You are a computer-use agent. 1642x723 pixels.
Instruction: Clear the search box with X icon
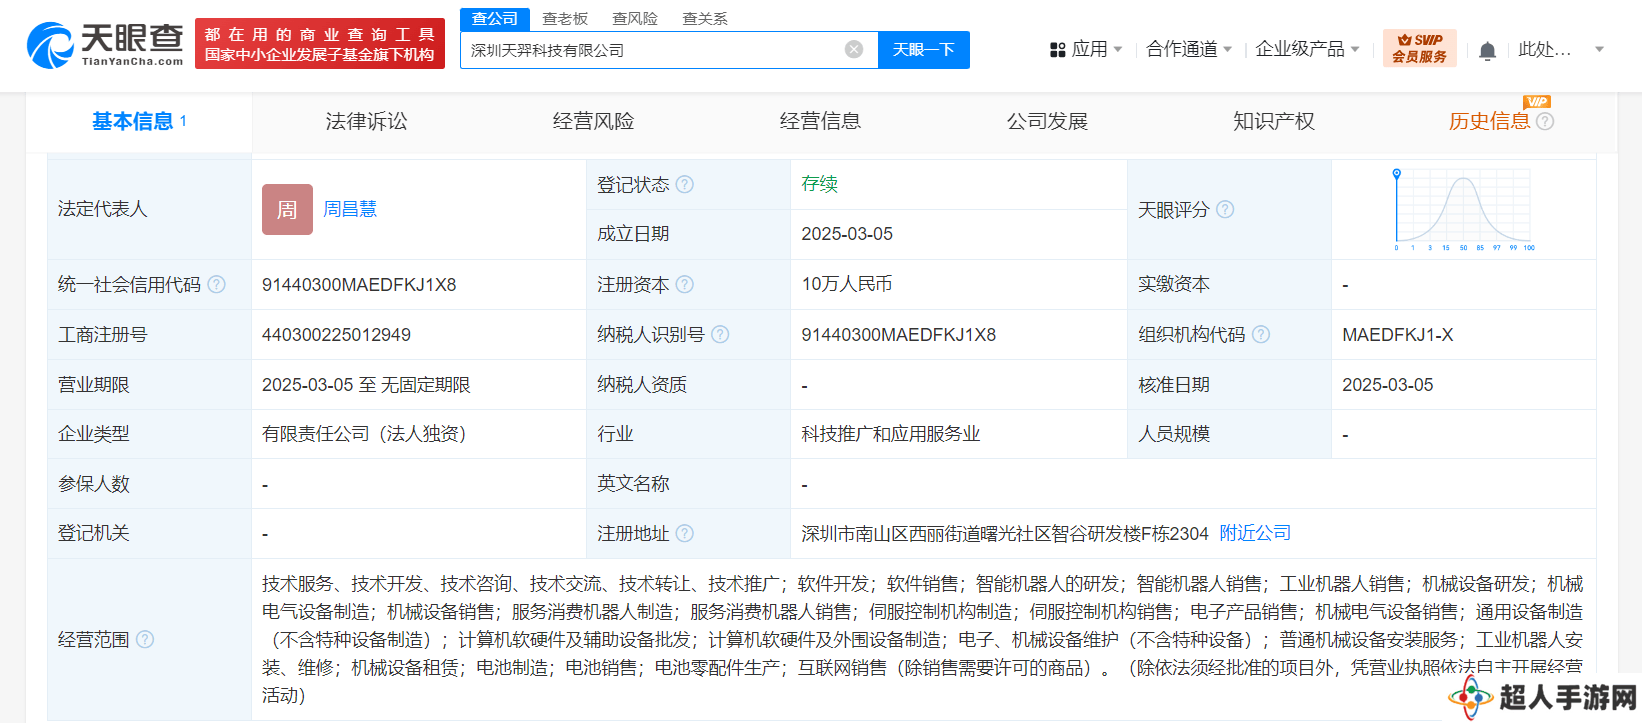click(x=854, y=50)
